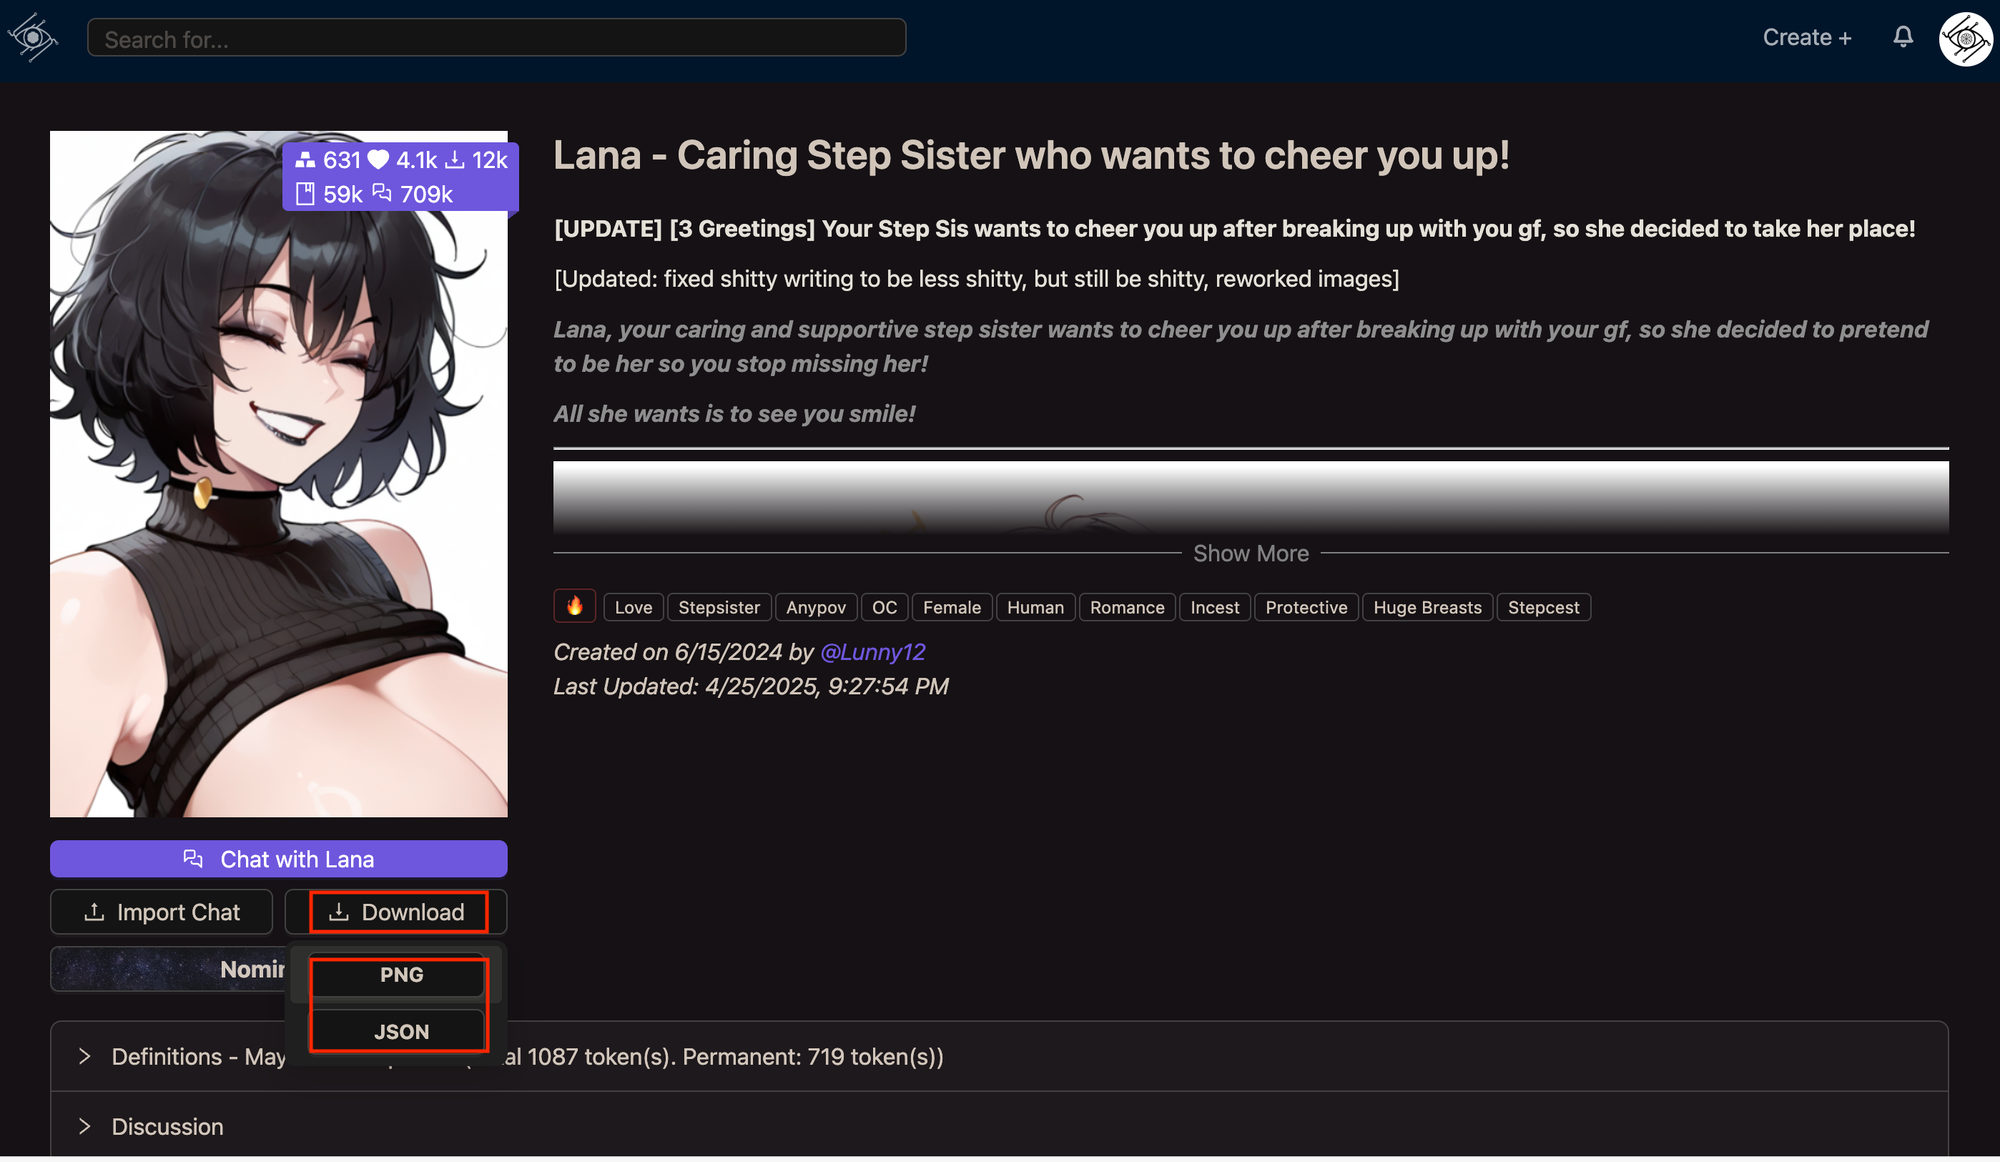Open creator profile @Lunny12 link

pos(872,652)
